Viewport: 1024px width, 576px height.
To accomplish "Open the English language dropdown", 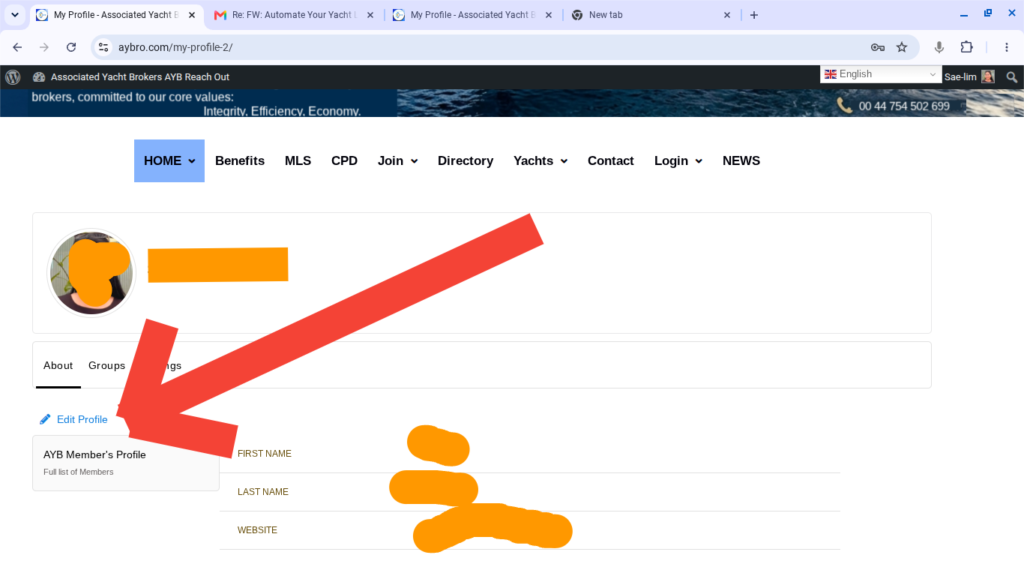I will 880,74.
